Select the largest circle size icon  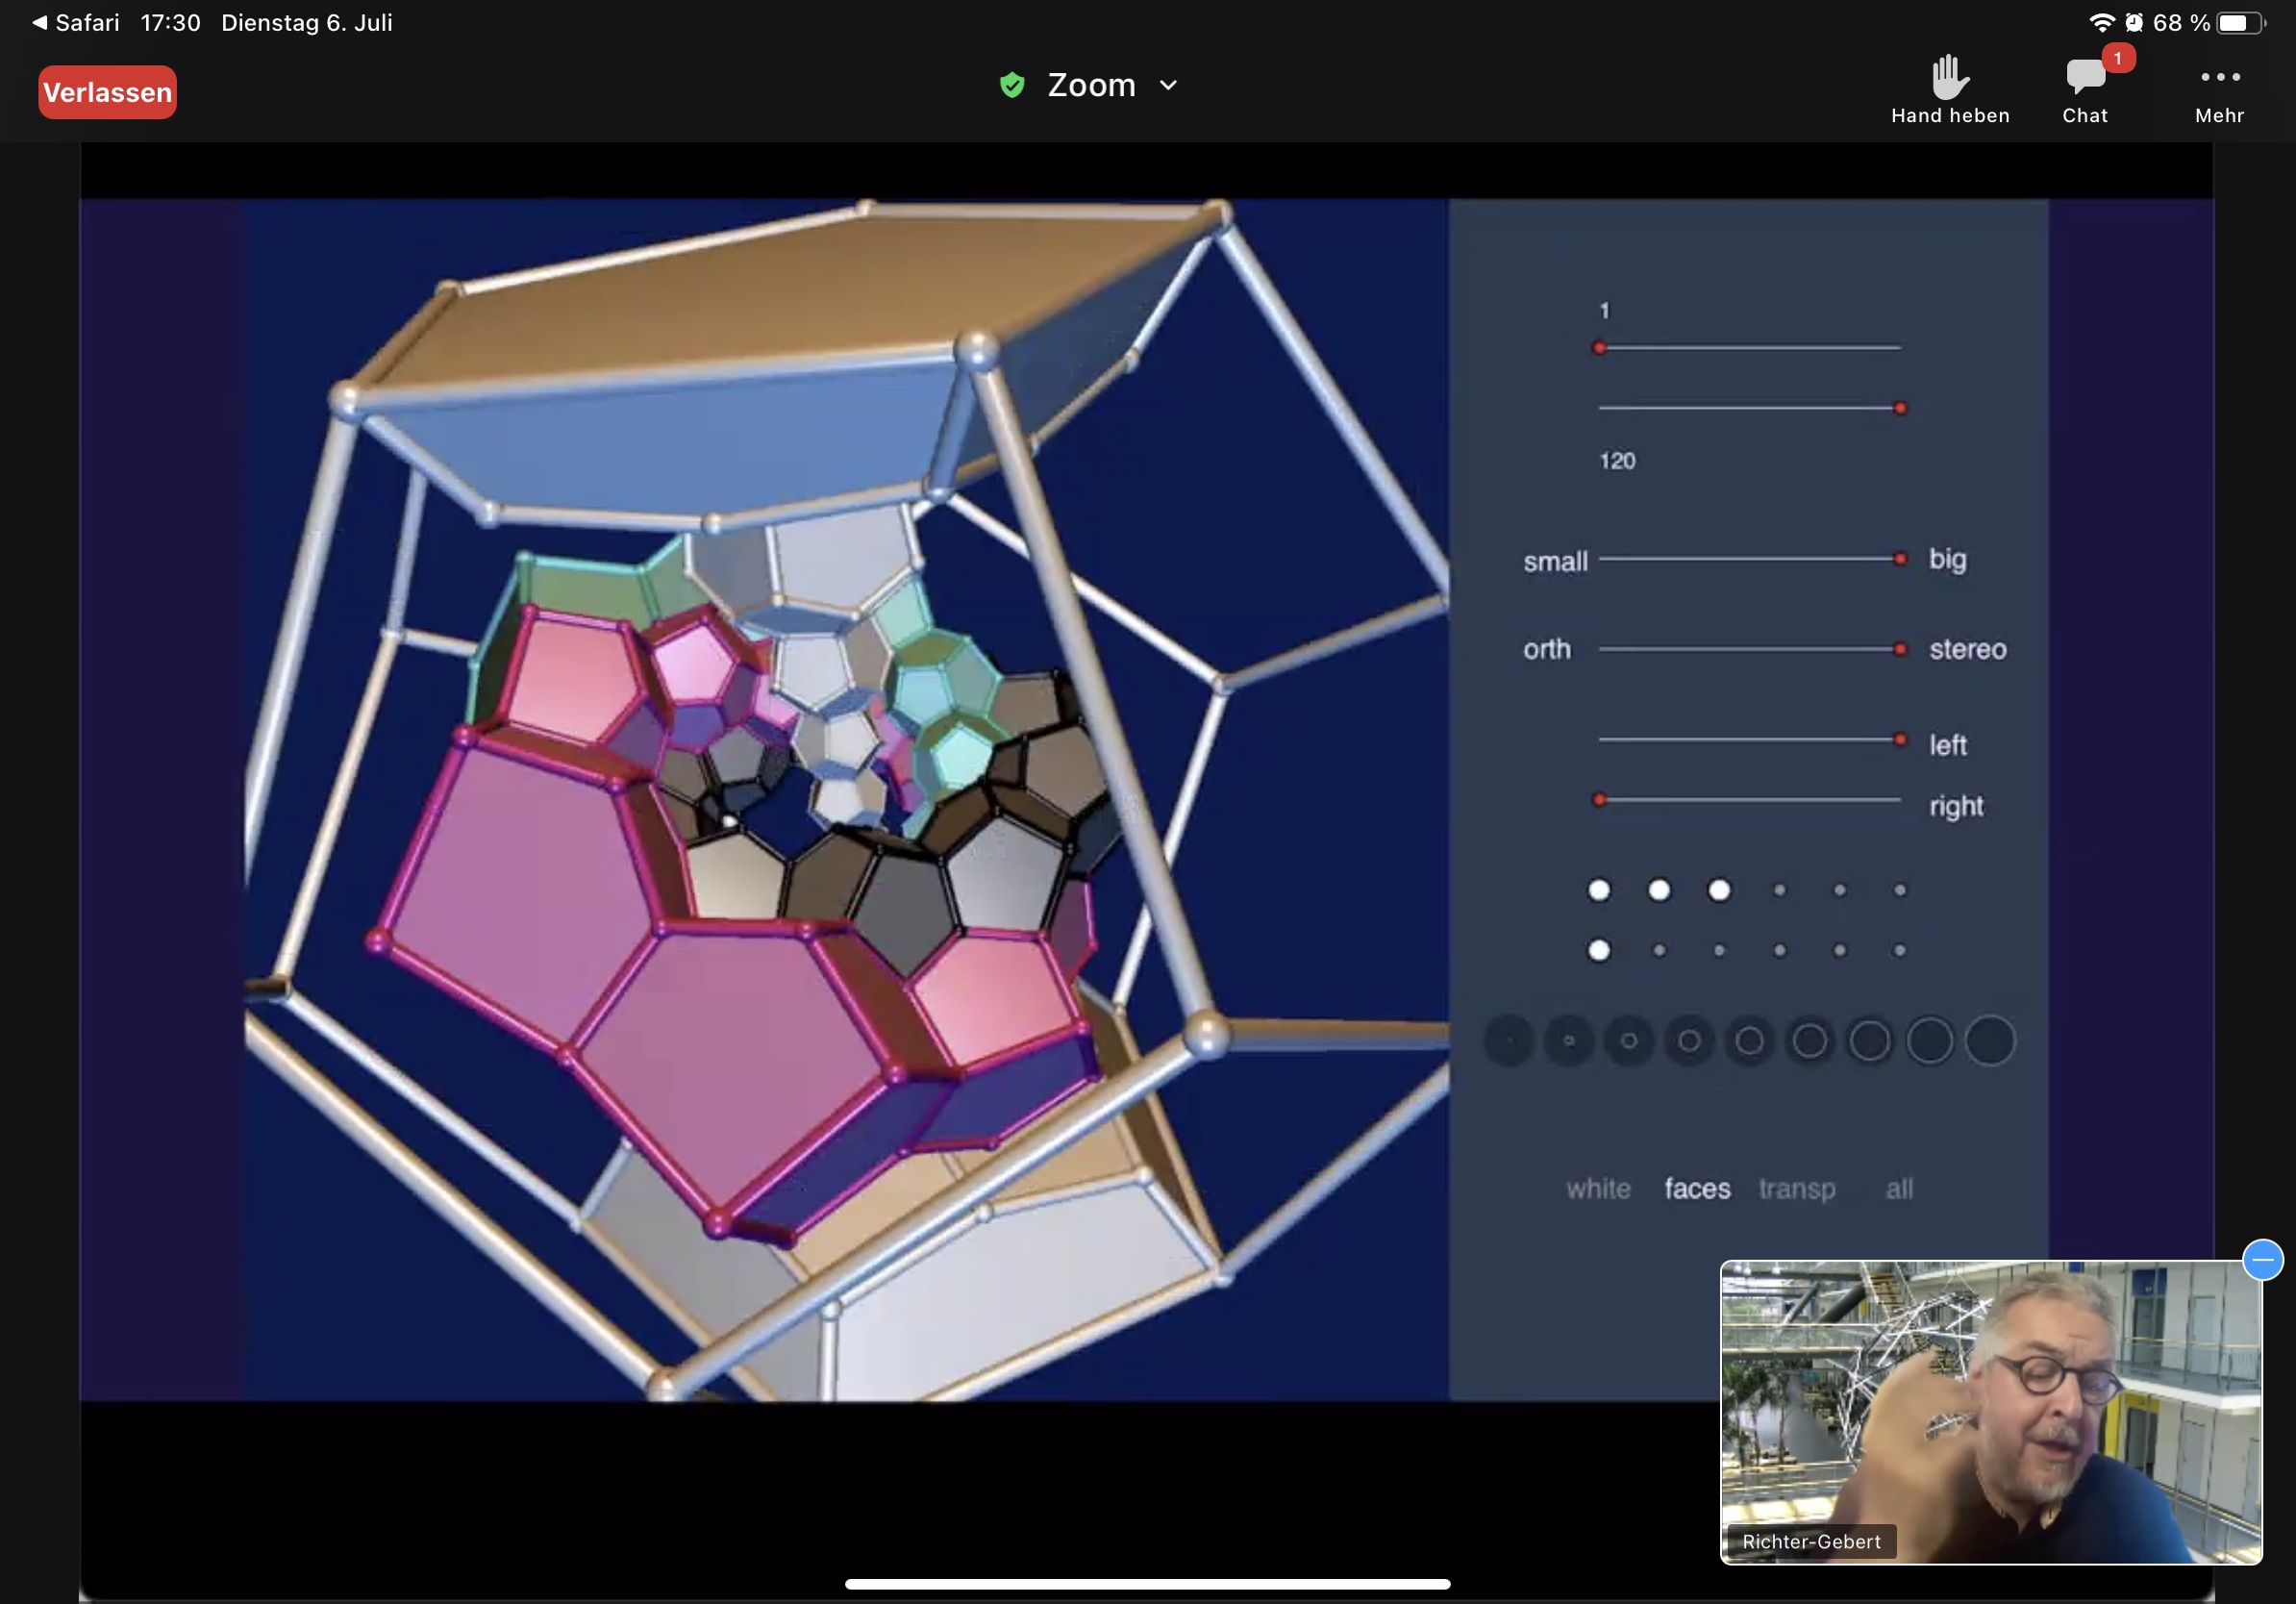point(1990,1041)
